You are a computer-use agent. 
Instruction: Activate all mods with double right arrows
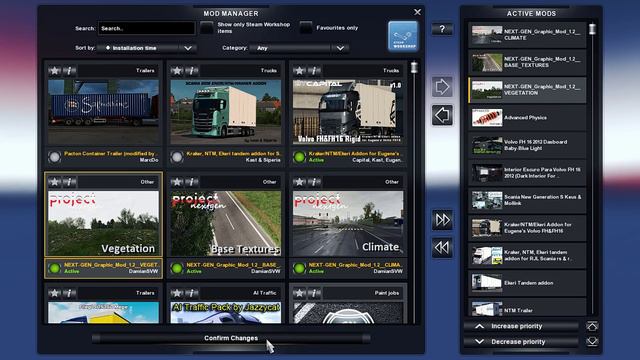click(x=442, y=220)
